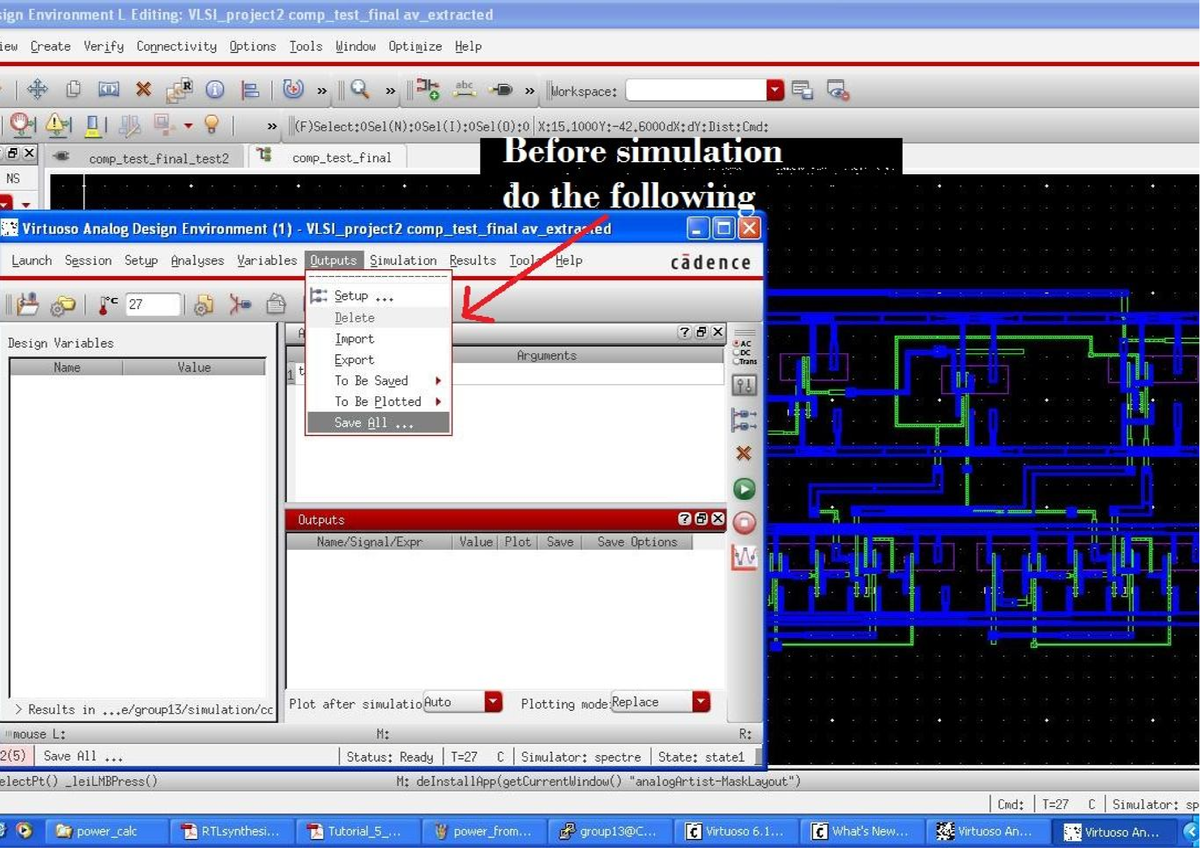
Task: Select the Setup Outputs icon in the menu
Action: pos(317,295)
